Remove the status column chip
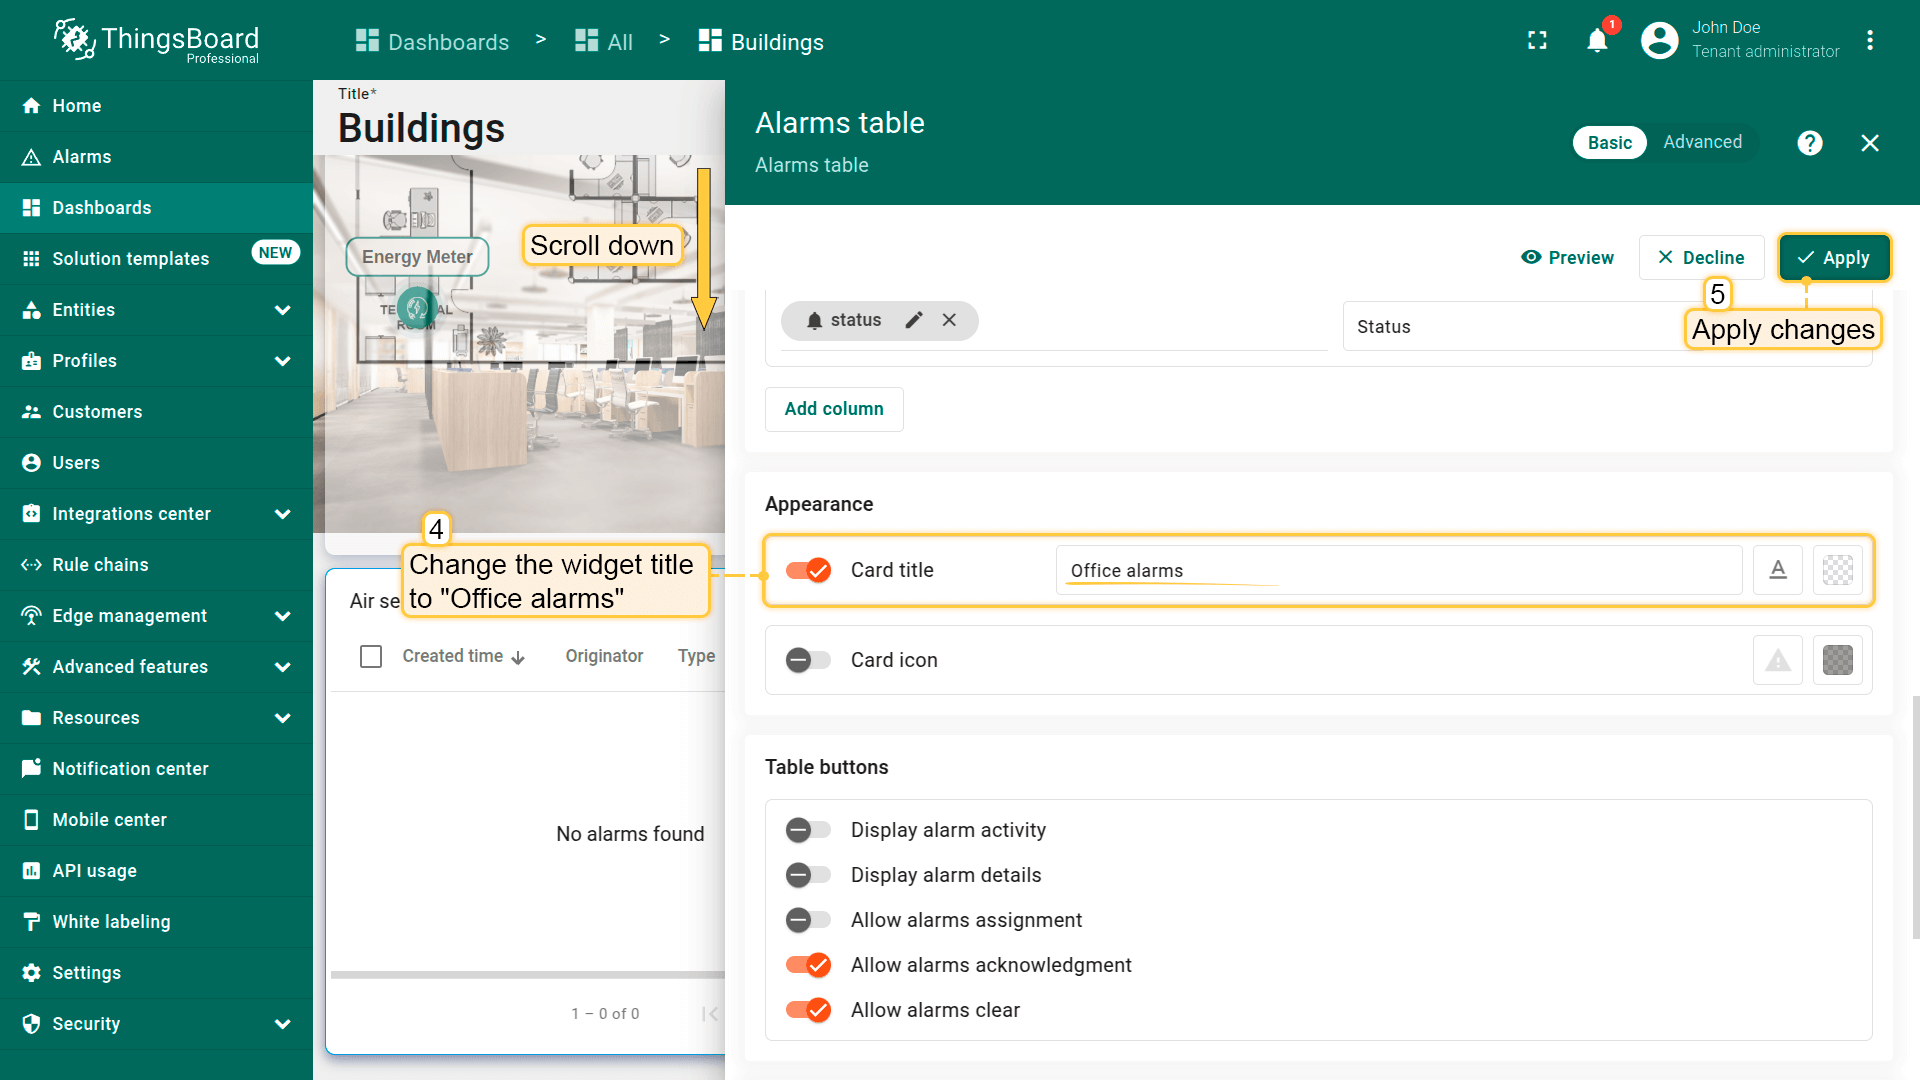 (949, 320)
